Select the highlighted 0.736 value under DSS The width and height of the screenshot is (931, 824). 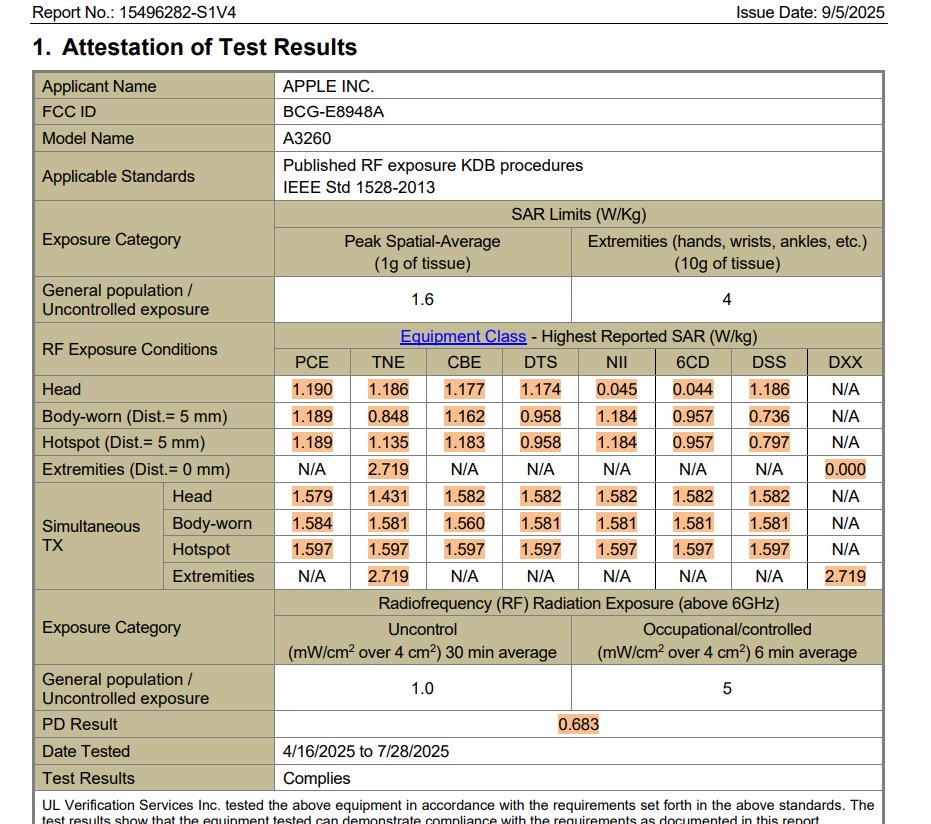tap(769, 416)
